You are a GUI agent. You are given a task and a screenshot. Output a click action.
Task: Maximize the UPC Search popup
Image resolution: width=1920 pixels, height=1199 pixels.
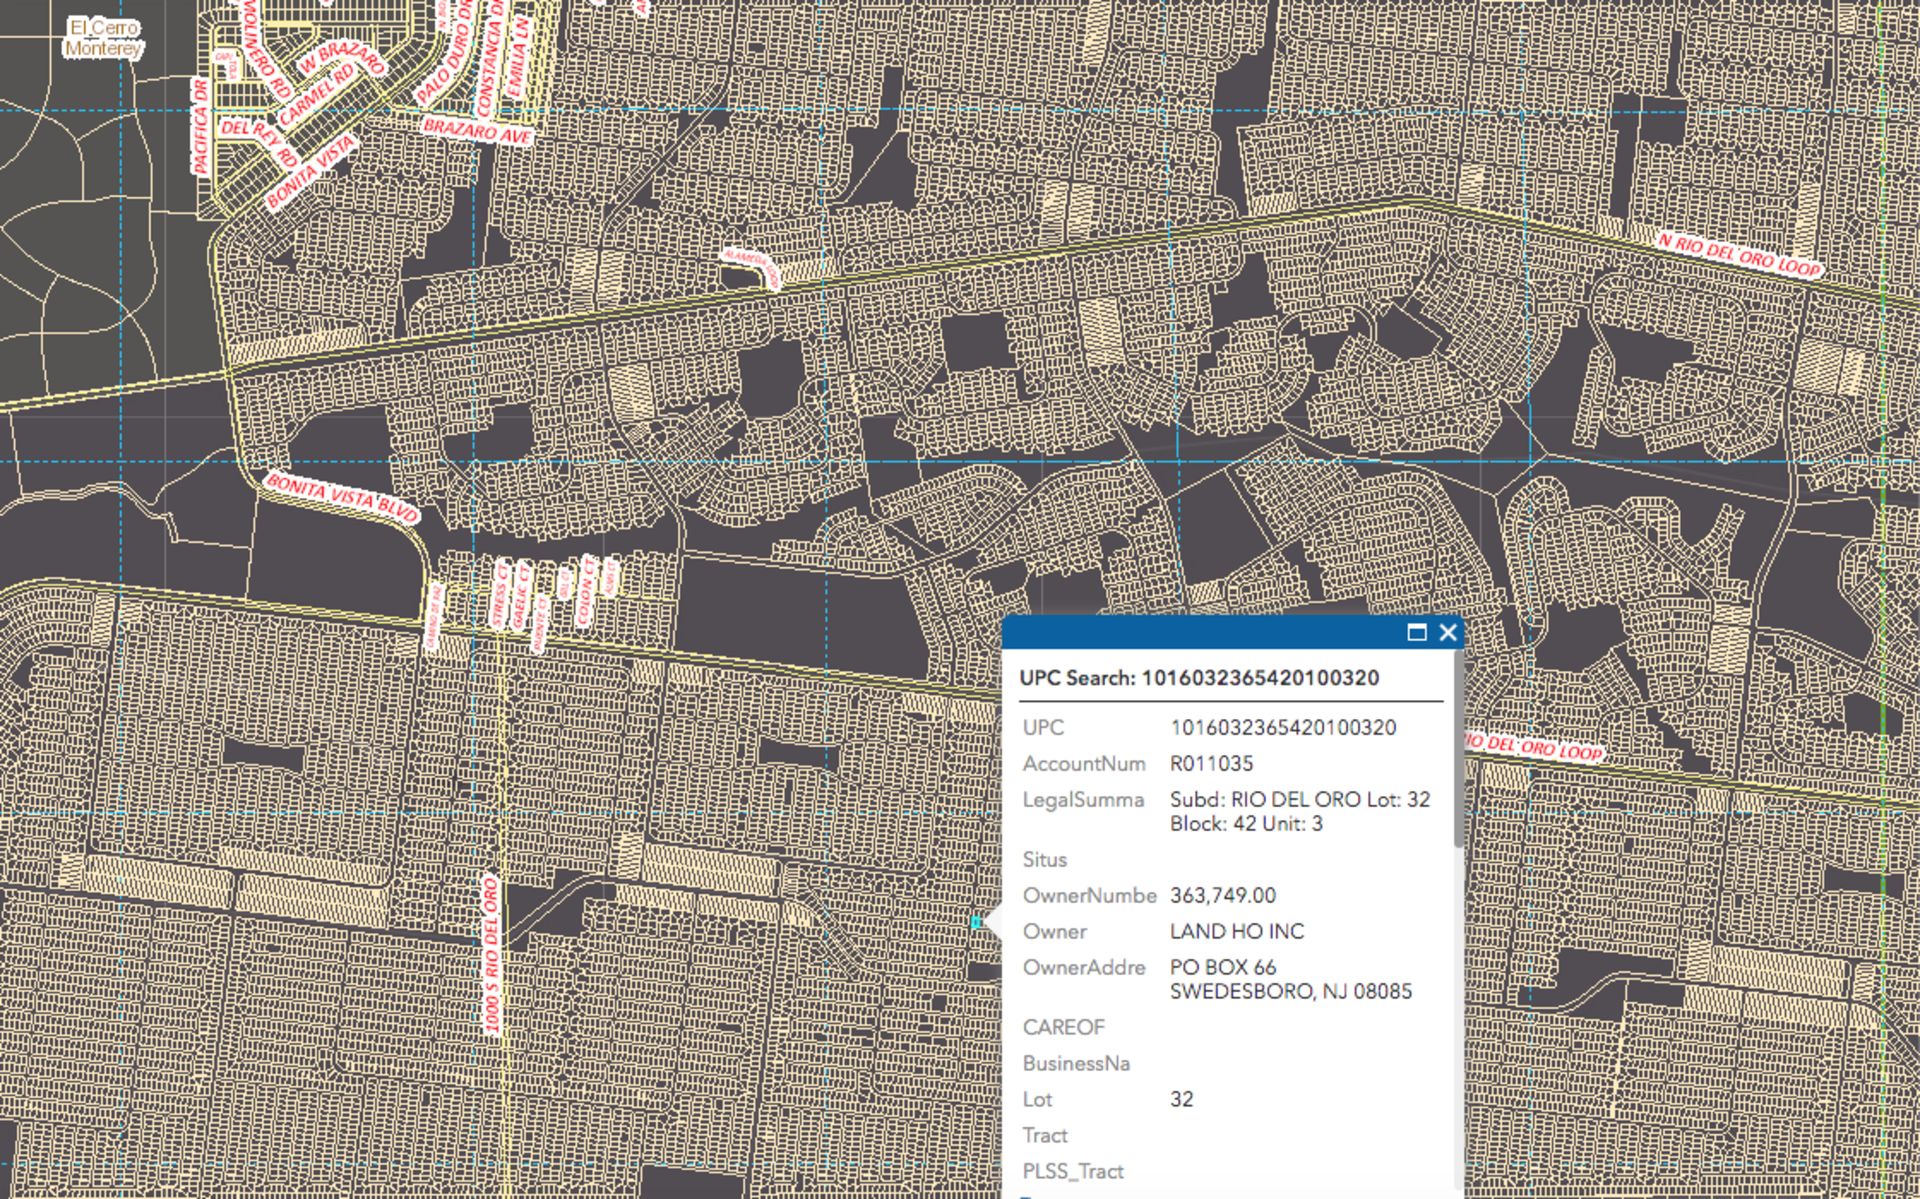[x=1416, y=632]
